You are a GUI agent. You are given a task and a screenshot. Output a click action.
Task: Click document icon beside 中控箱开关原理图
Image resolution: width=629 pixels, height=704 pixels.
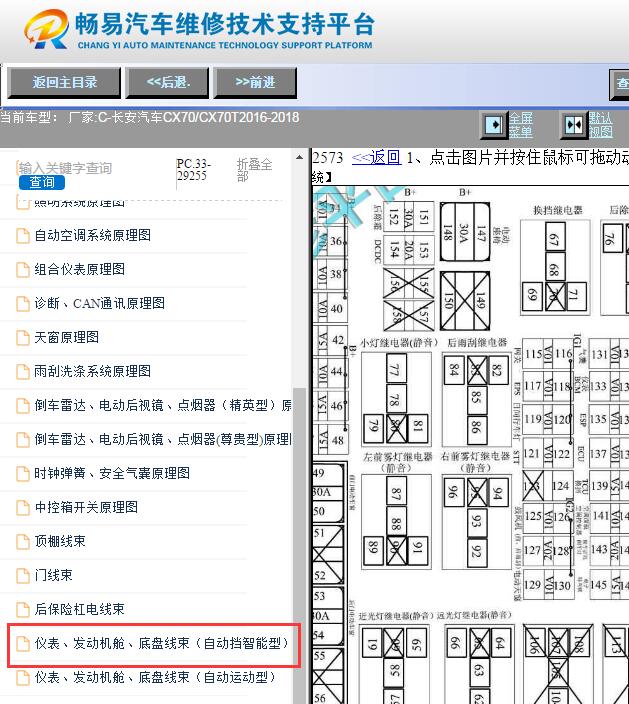[x=23, y=508]
